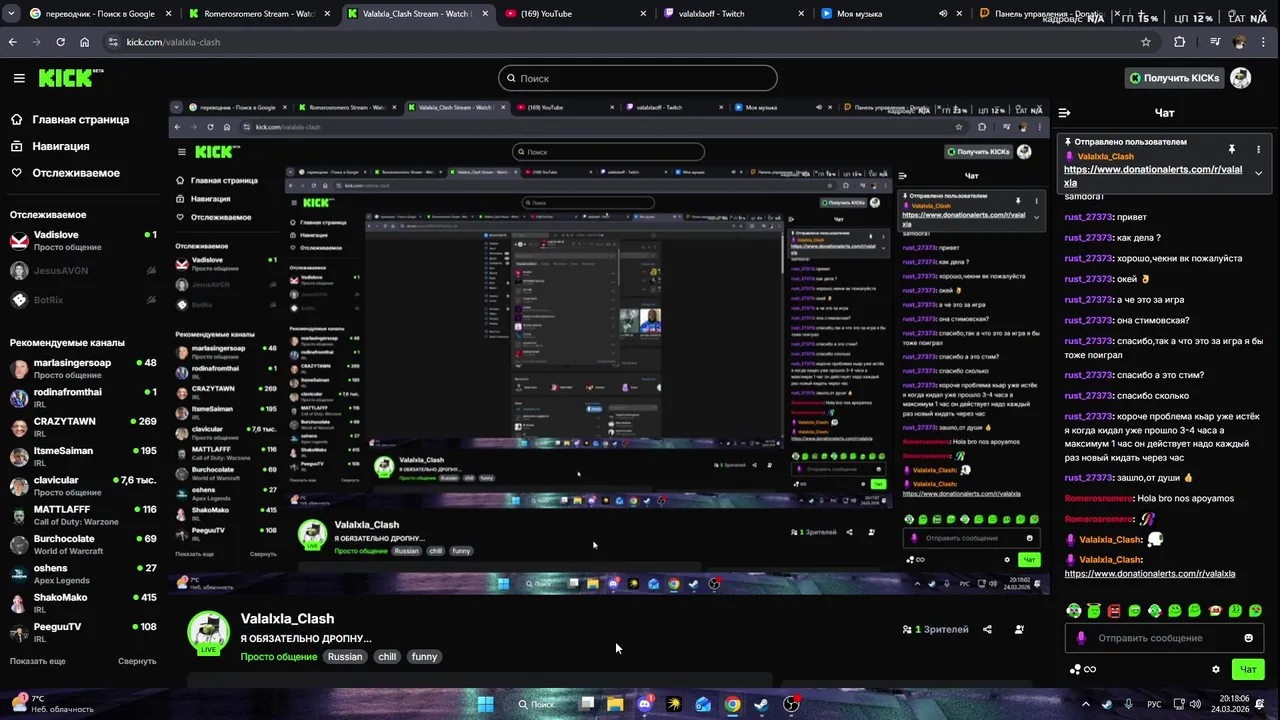Open File Explorer from taskbar
The height and width of the screenshot is (720, 1280).
[x=615, y=704]
